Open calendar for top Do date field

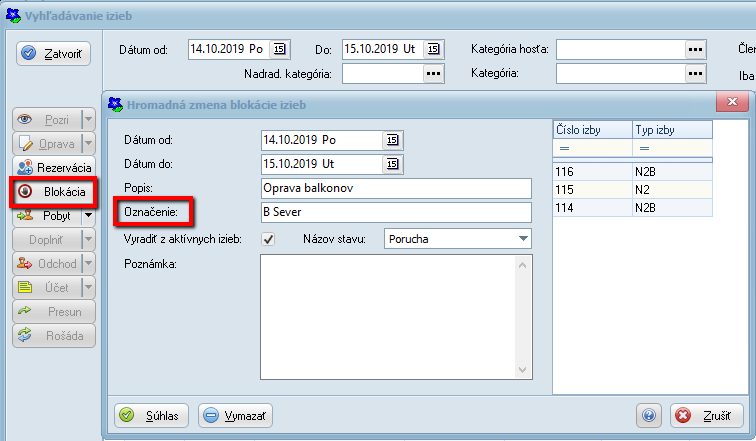click(432, 48)
